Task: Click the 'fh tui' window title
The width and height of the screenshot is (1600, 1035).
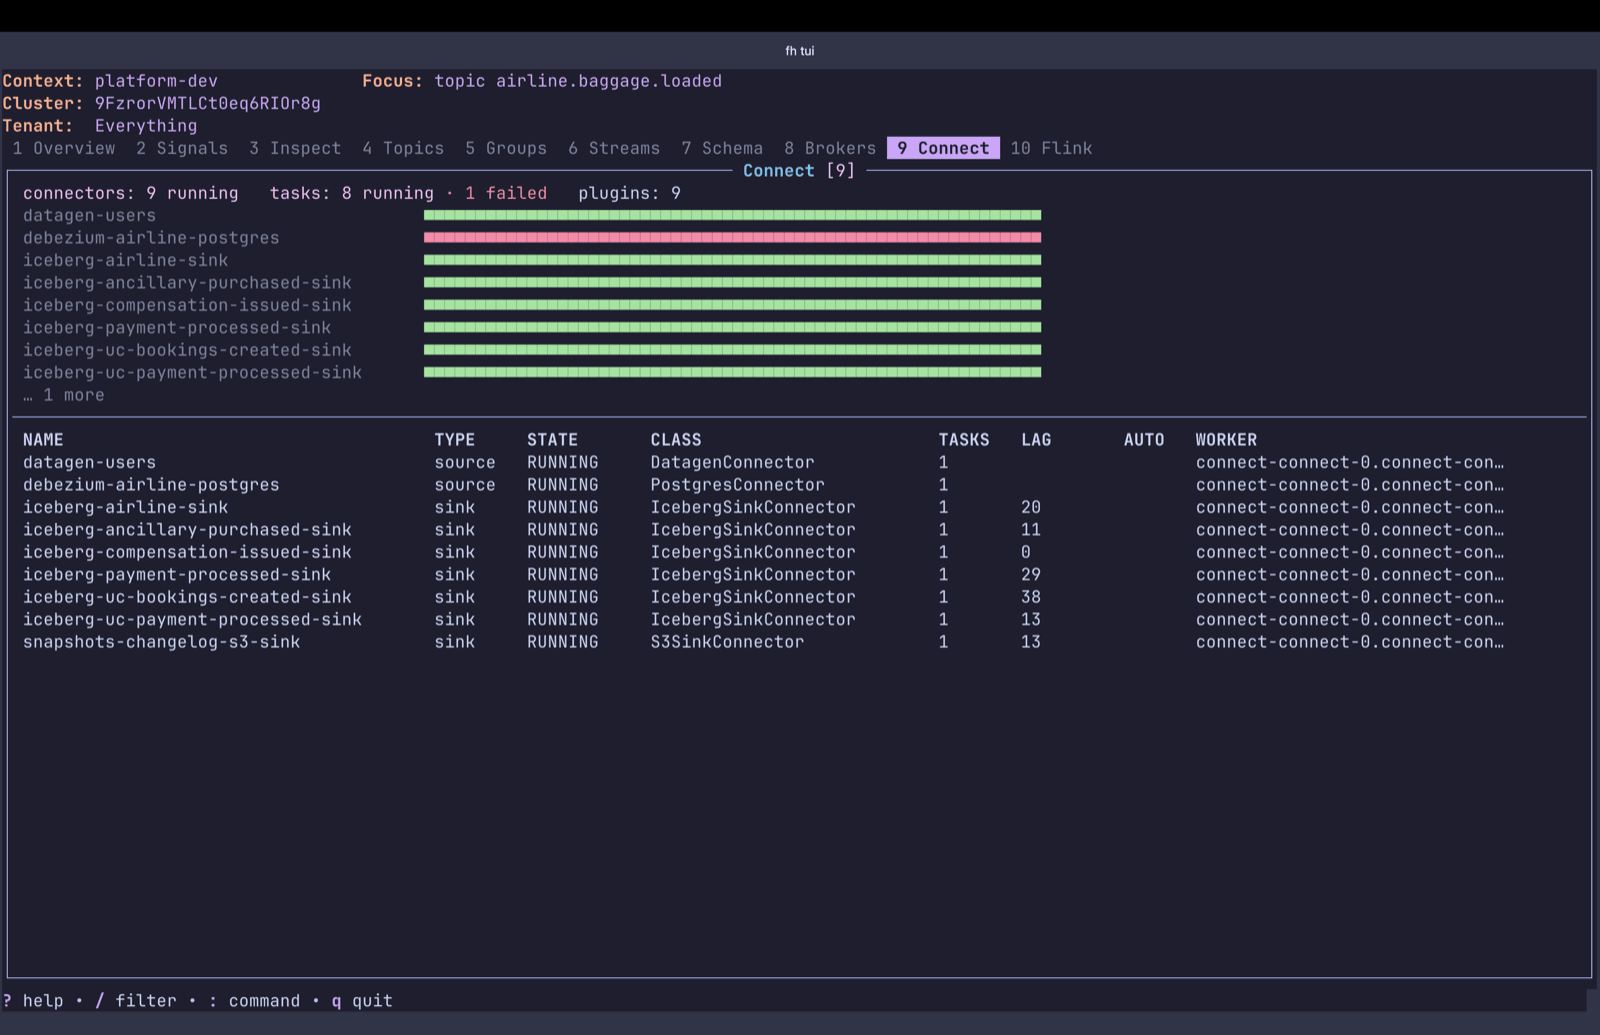Action: click(800, 51)
